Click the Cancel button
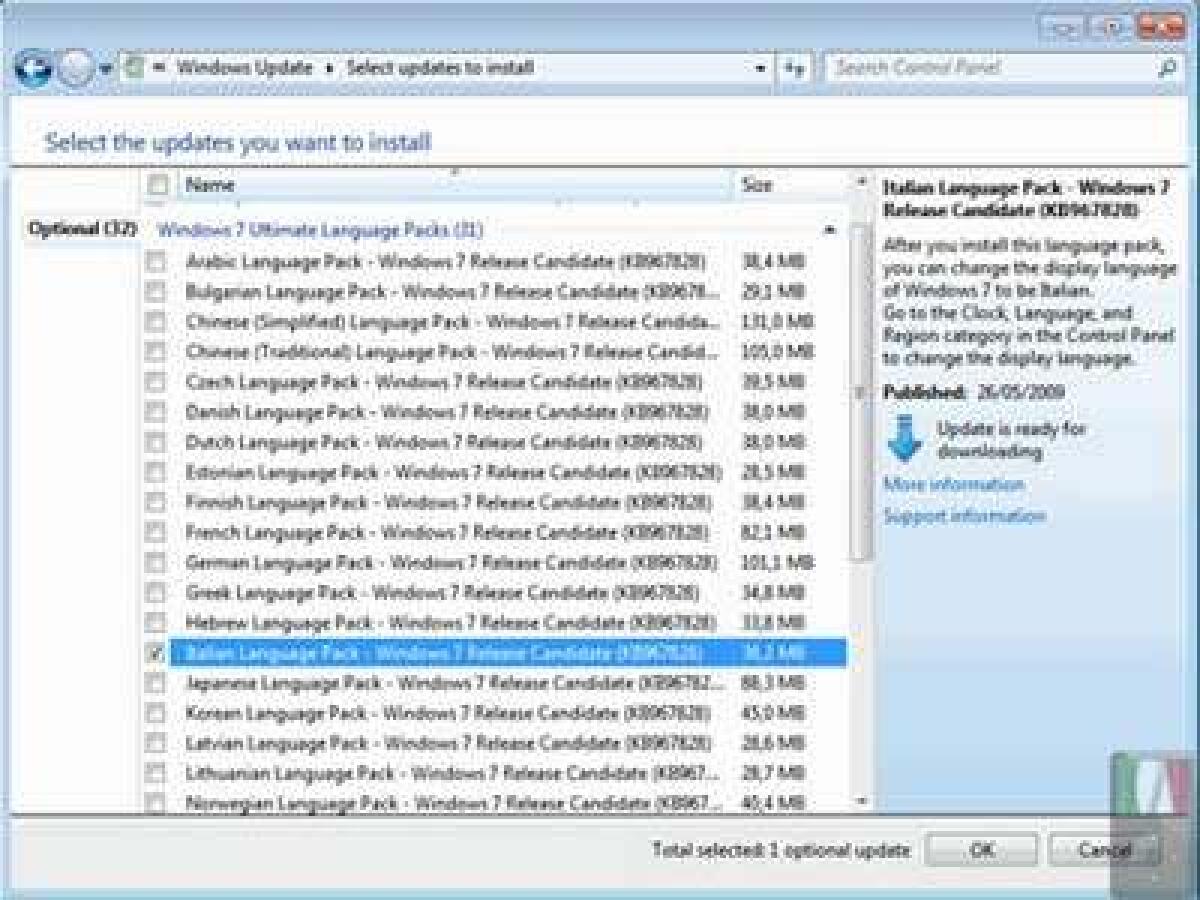The height and width of the screenshot is (900, 1200). [1105, 850]
